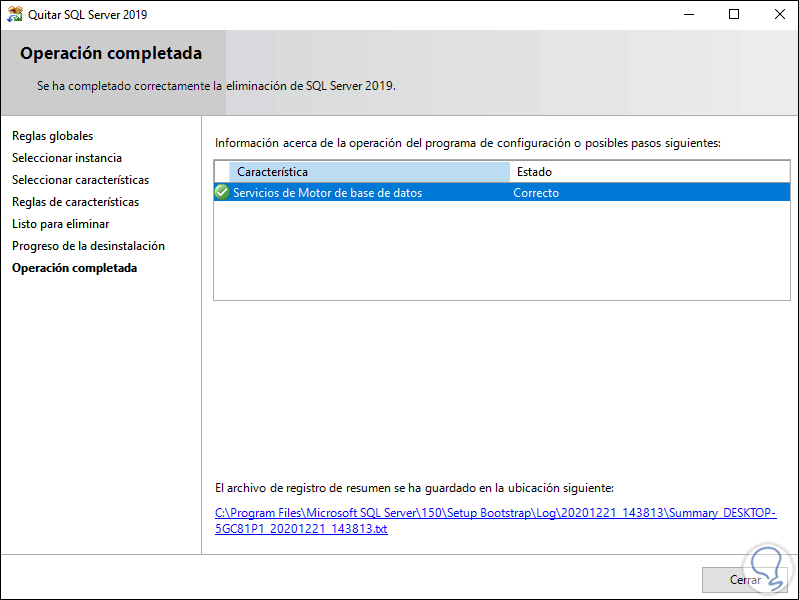Image resolution: width=799 pixels, height=600 pixels.
Task: Click the 'Reglas de características' step
Action: (75, 202)
